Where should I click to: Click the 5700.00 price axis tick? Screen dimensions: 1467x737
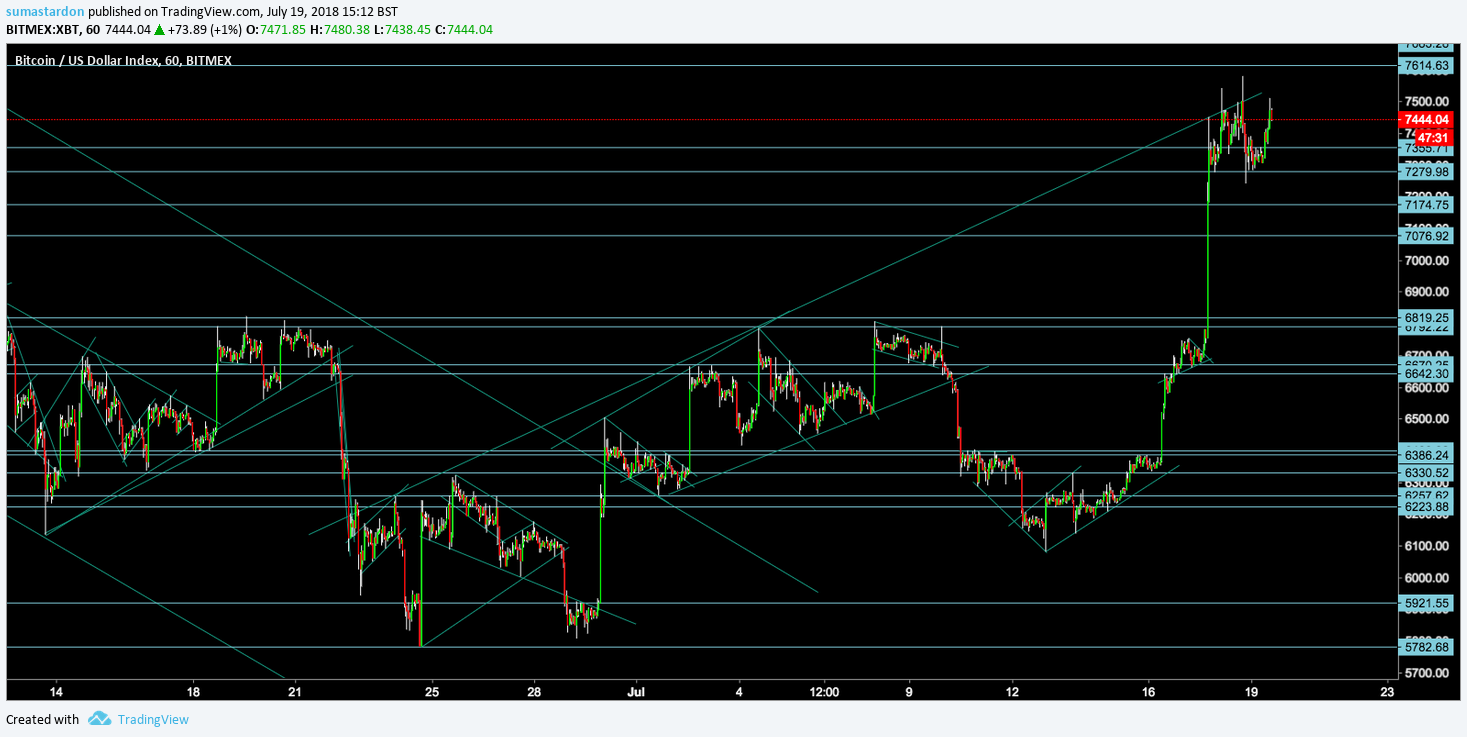coord(1426,673)
